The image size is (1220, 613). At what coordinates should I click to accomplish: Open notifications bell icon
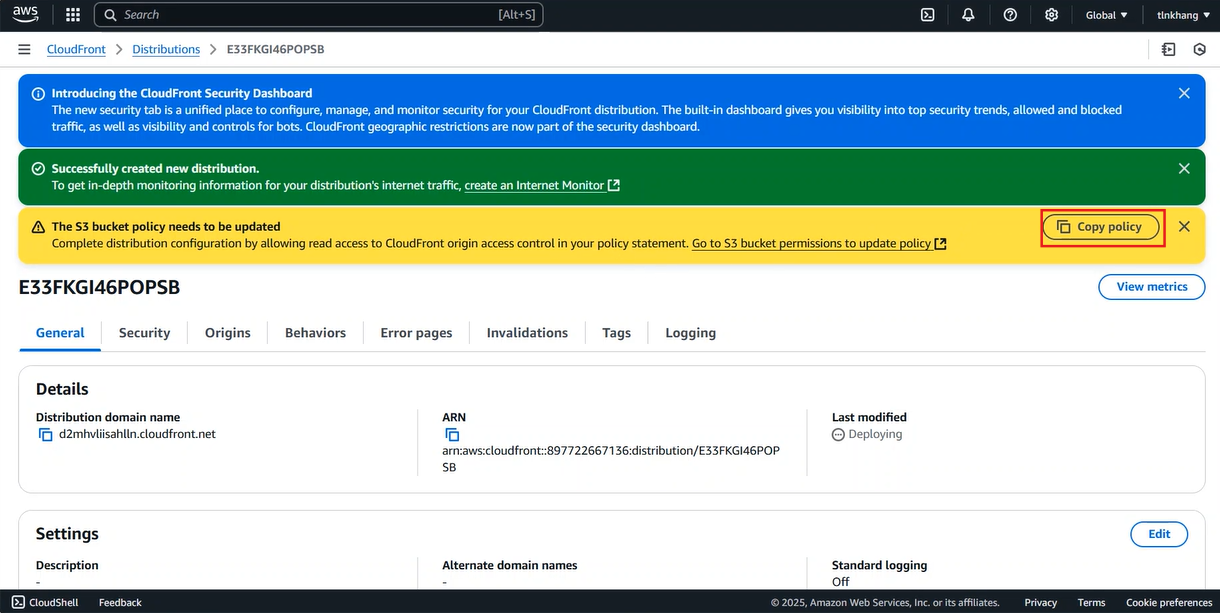pyautogui.click(x=968, y=15)
